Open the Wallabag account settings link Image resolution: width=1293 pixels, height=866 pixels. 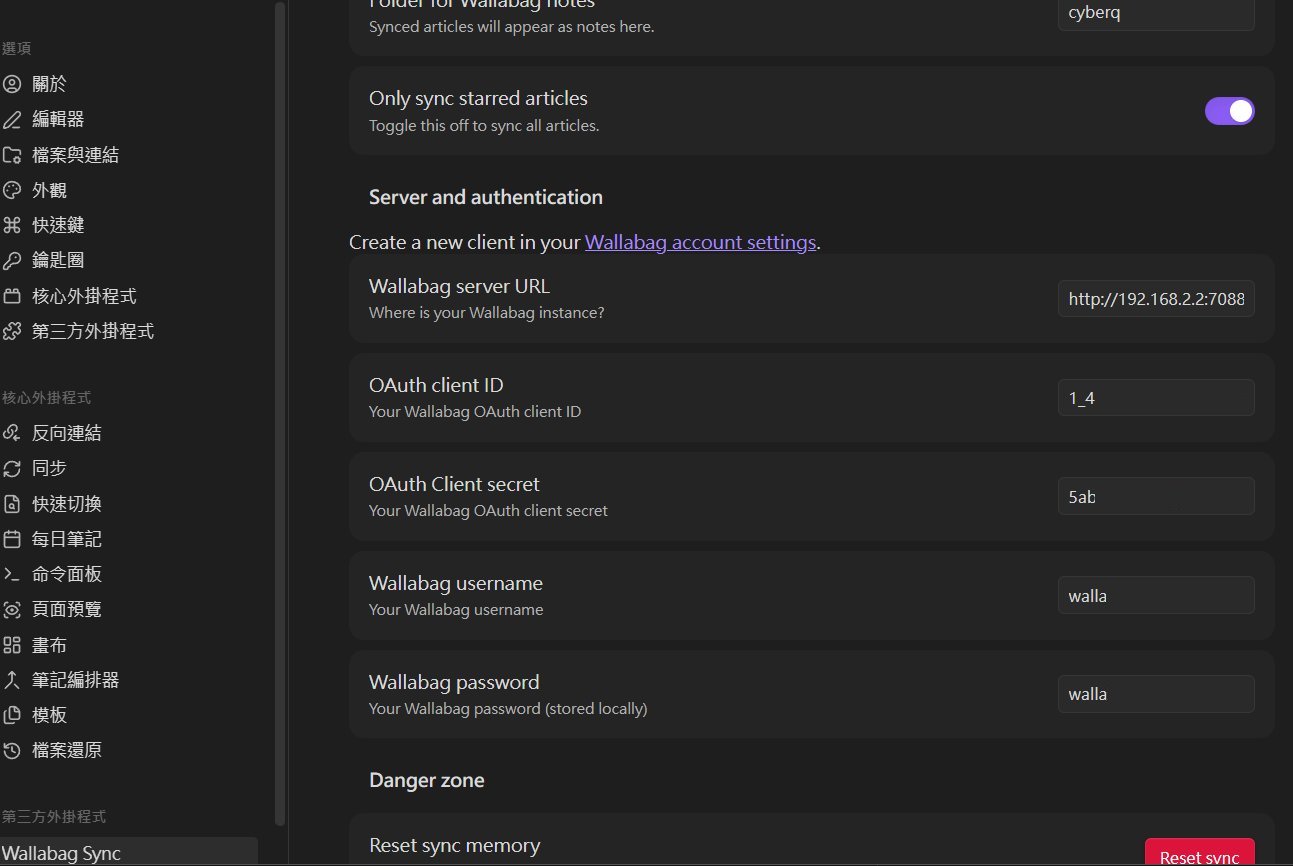pyautogui.click(x=700, y=243)
